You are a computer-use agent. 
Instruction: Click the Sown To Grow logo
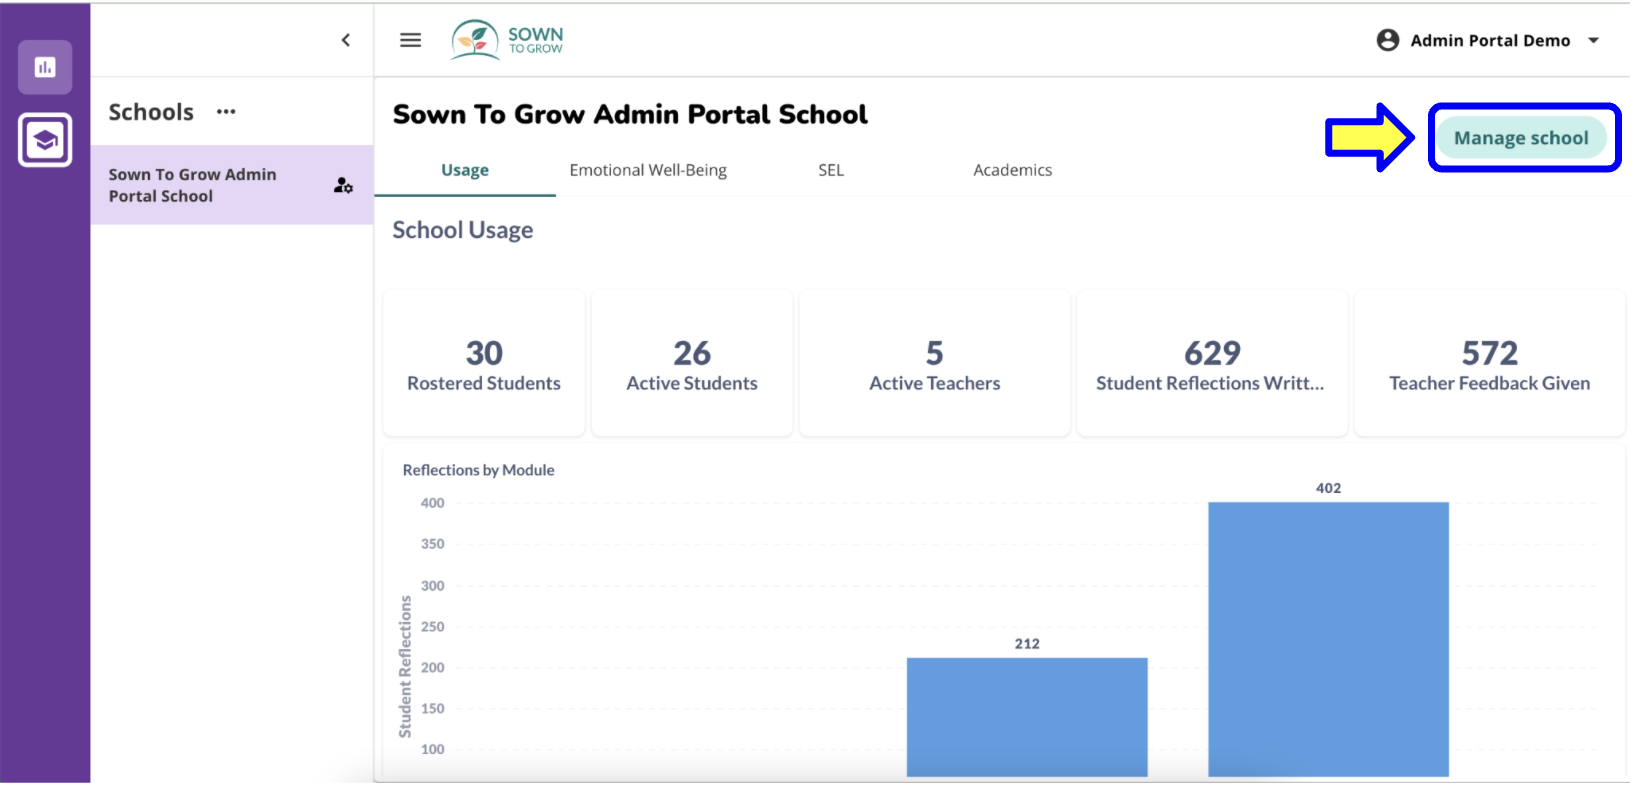click(x=507, y=40)
